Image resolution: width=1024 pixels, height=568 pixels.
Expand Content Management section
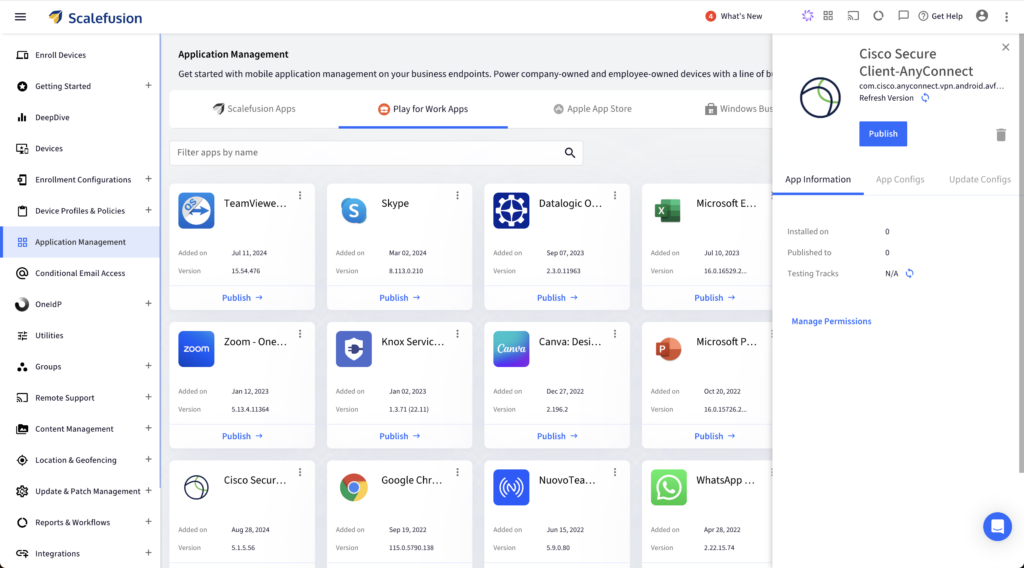(x=148, y=428)
